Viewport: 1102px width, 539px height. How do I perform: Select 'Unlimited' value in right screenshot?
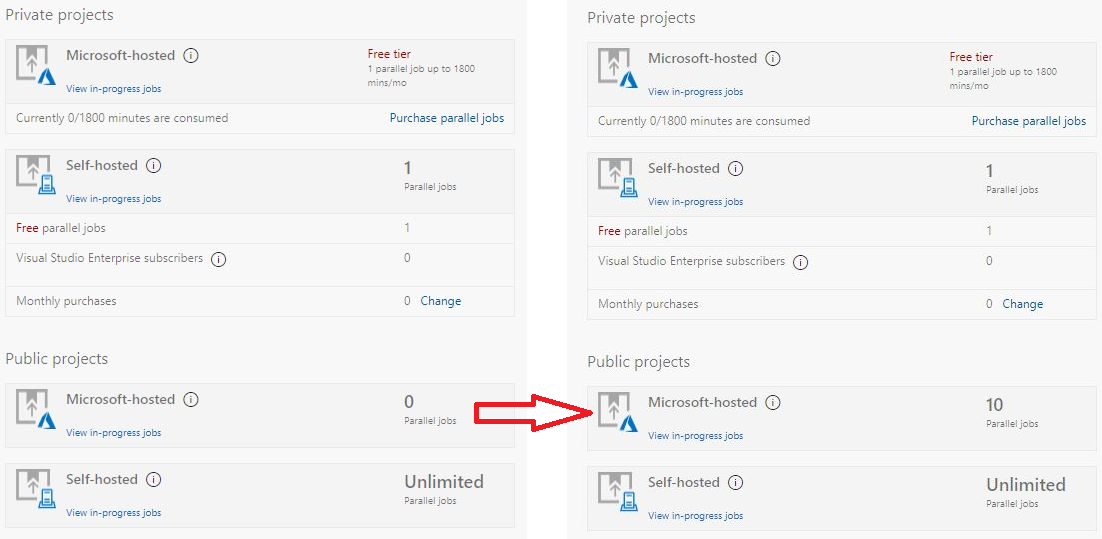pyautogui.click(x=1026, y=485)
